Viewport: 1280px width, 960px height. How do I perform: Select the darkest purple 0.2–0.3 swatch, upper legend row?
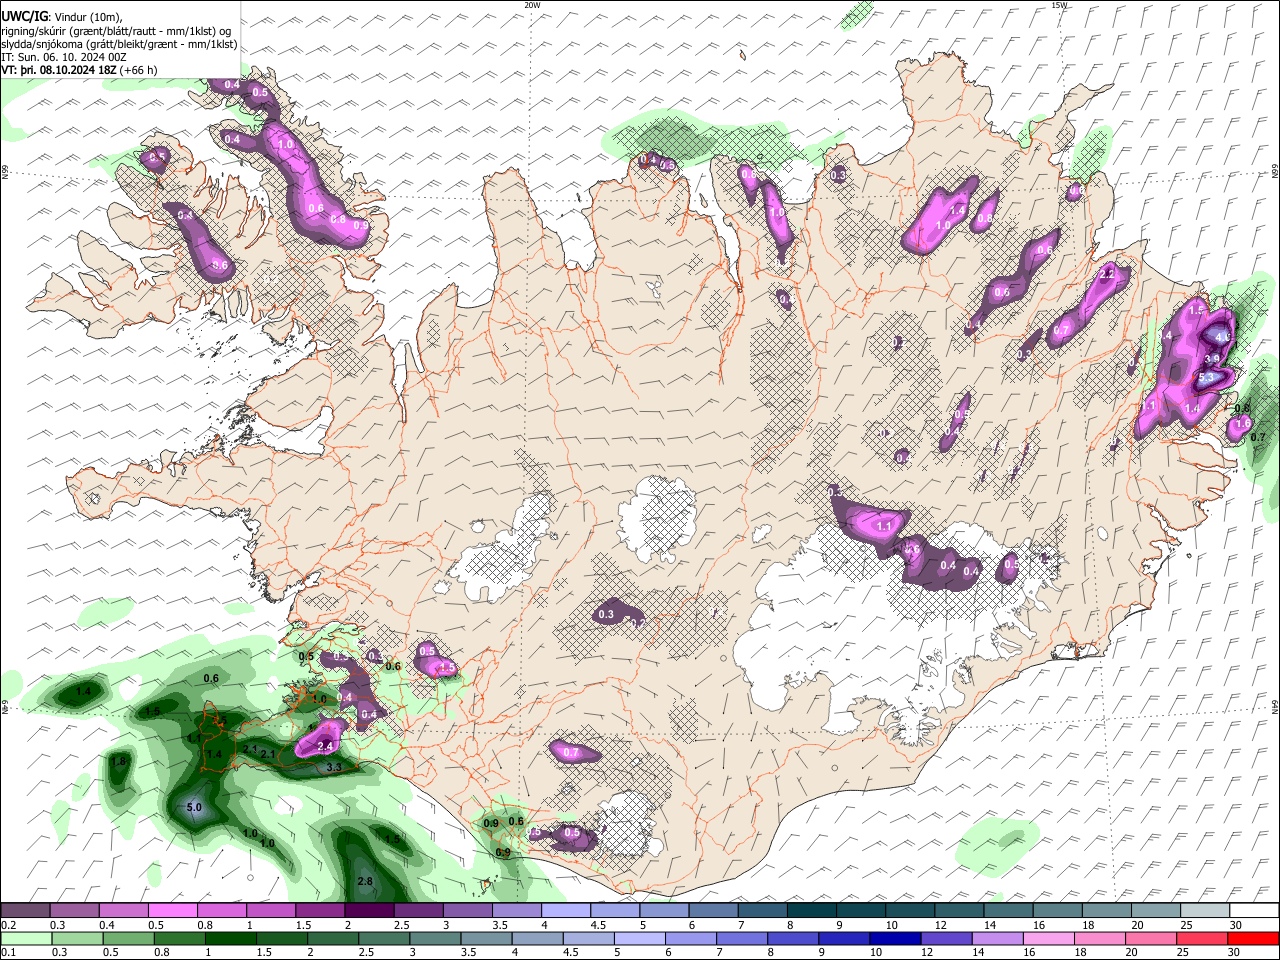(25, 911)
